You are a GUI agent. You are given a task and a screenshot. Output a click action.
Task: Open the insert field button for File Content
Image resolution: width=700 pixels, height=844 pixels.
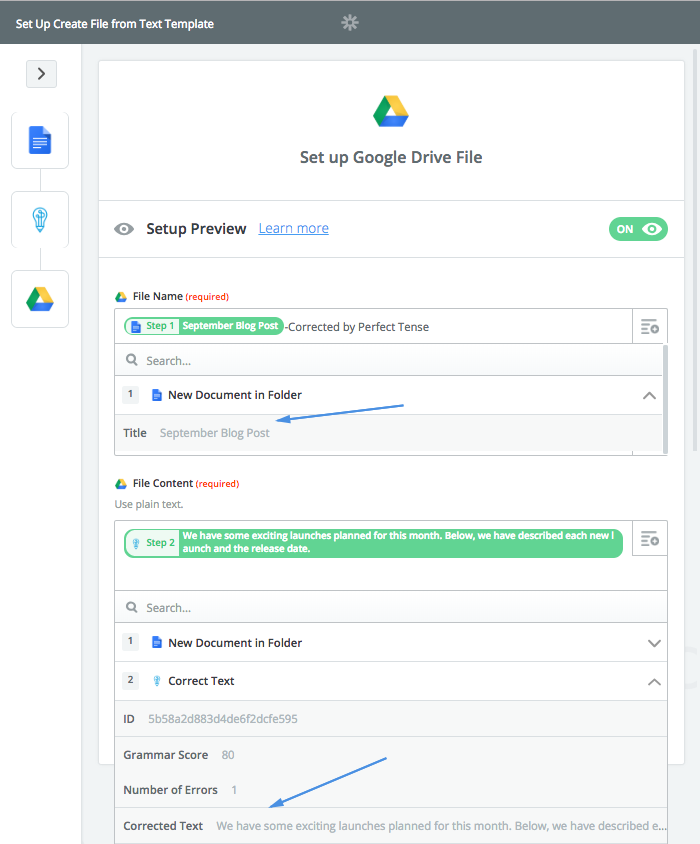(x=650, y=538)
